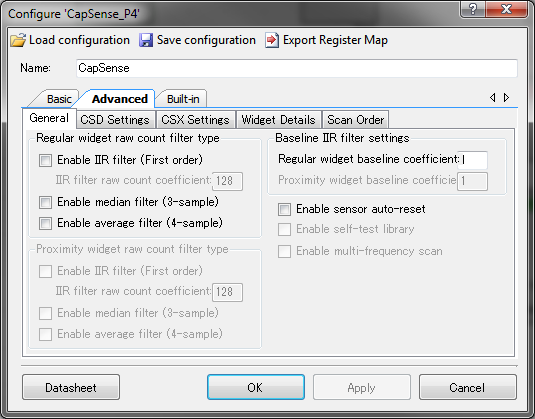Select the Widget Details sub-tab
Viewport: 535px width, 419px height.
coord(278,120)
